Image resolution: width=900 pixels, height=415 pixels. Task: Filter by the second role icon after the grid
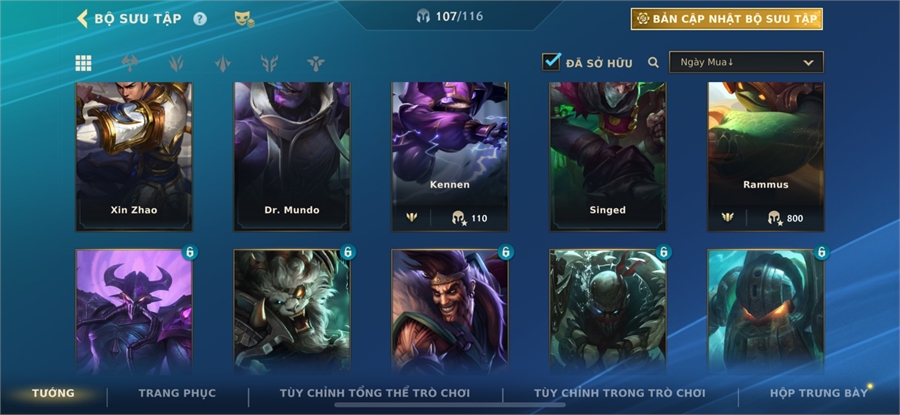[176, 63]
